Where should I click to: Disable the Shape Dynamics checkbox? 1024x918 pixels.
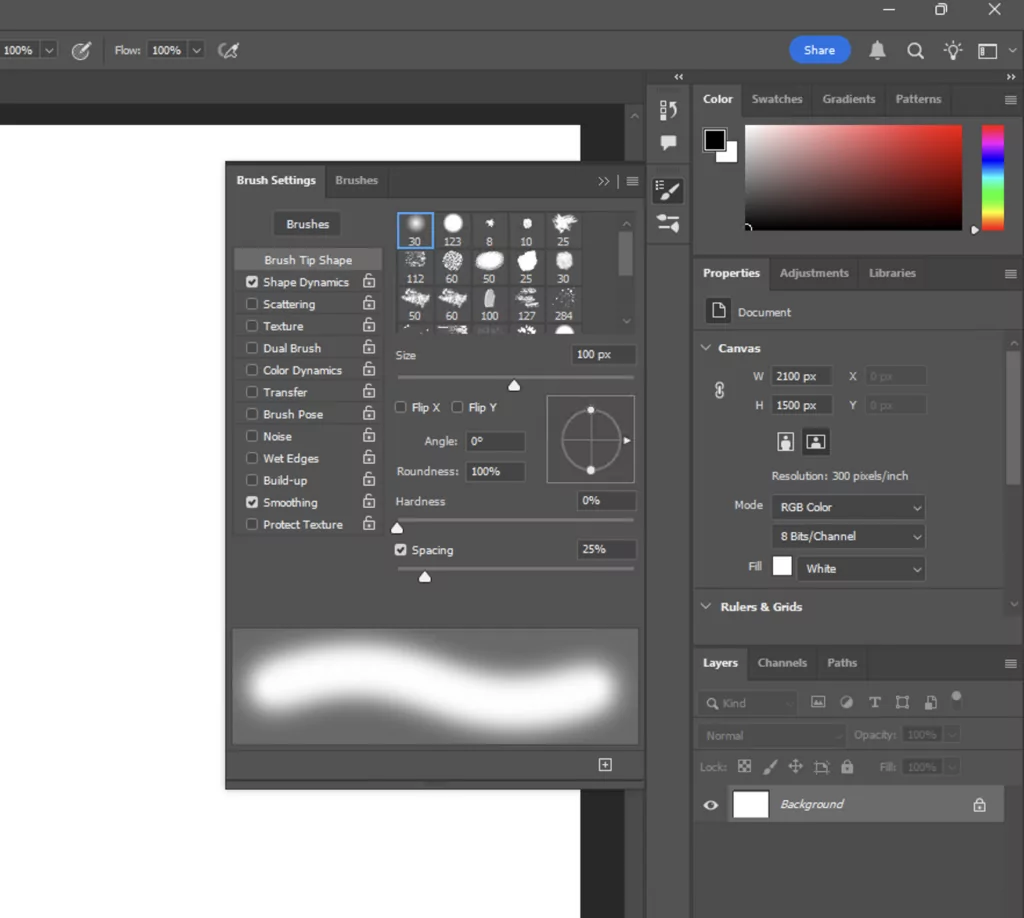pos(250,282)
